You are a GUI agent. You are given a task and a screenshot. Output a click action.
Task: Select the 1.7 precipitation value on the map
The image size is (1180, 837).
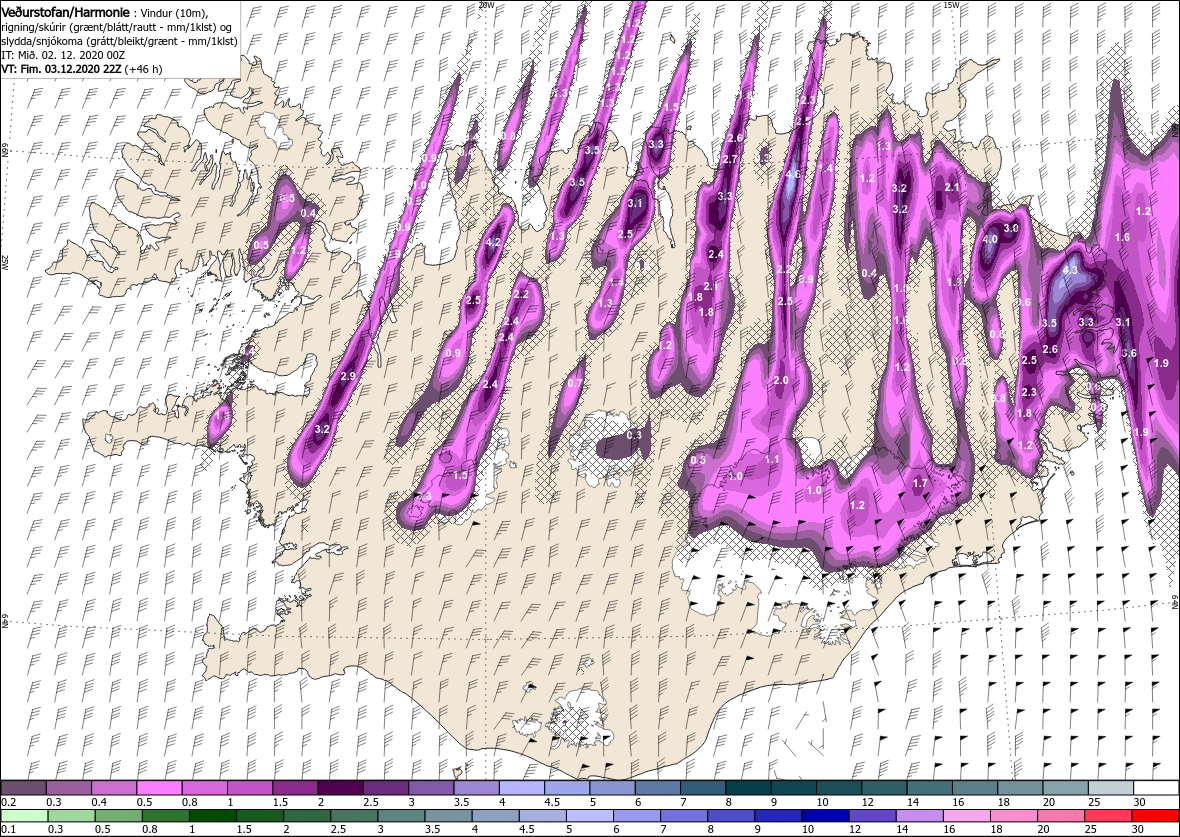(x=920, y=483)
